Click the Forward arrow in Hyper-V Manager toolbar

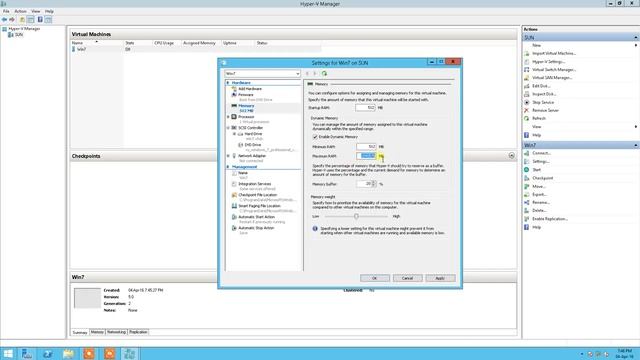(12, 20)
